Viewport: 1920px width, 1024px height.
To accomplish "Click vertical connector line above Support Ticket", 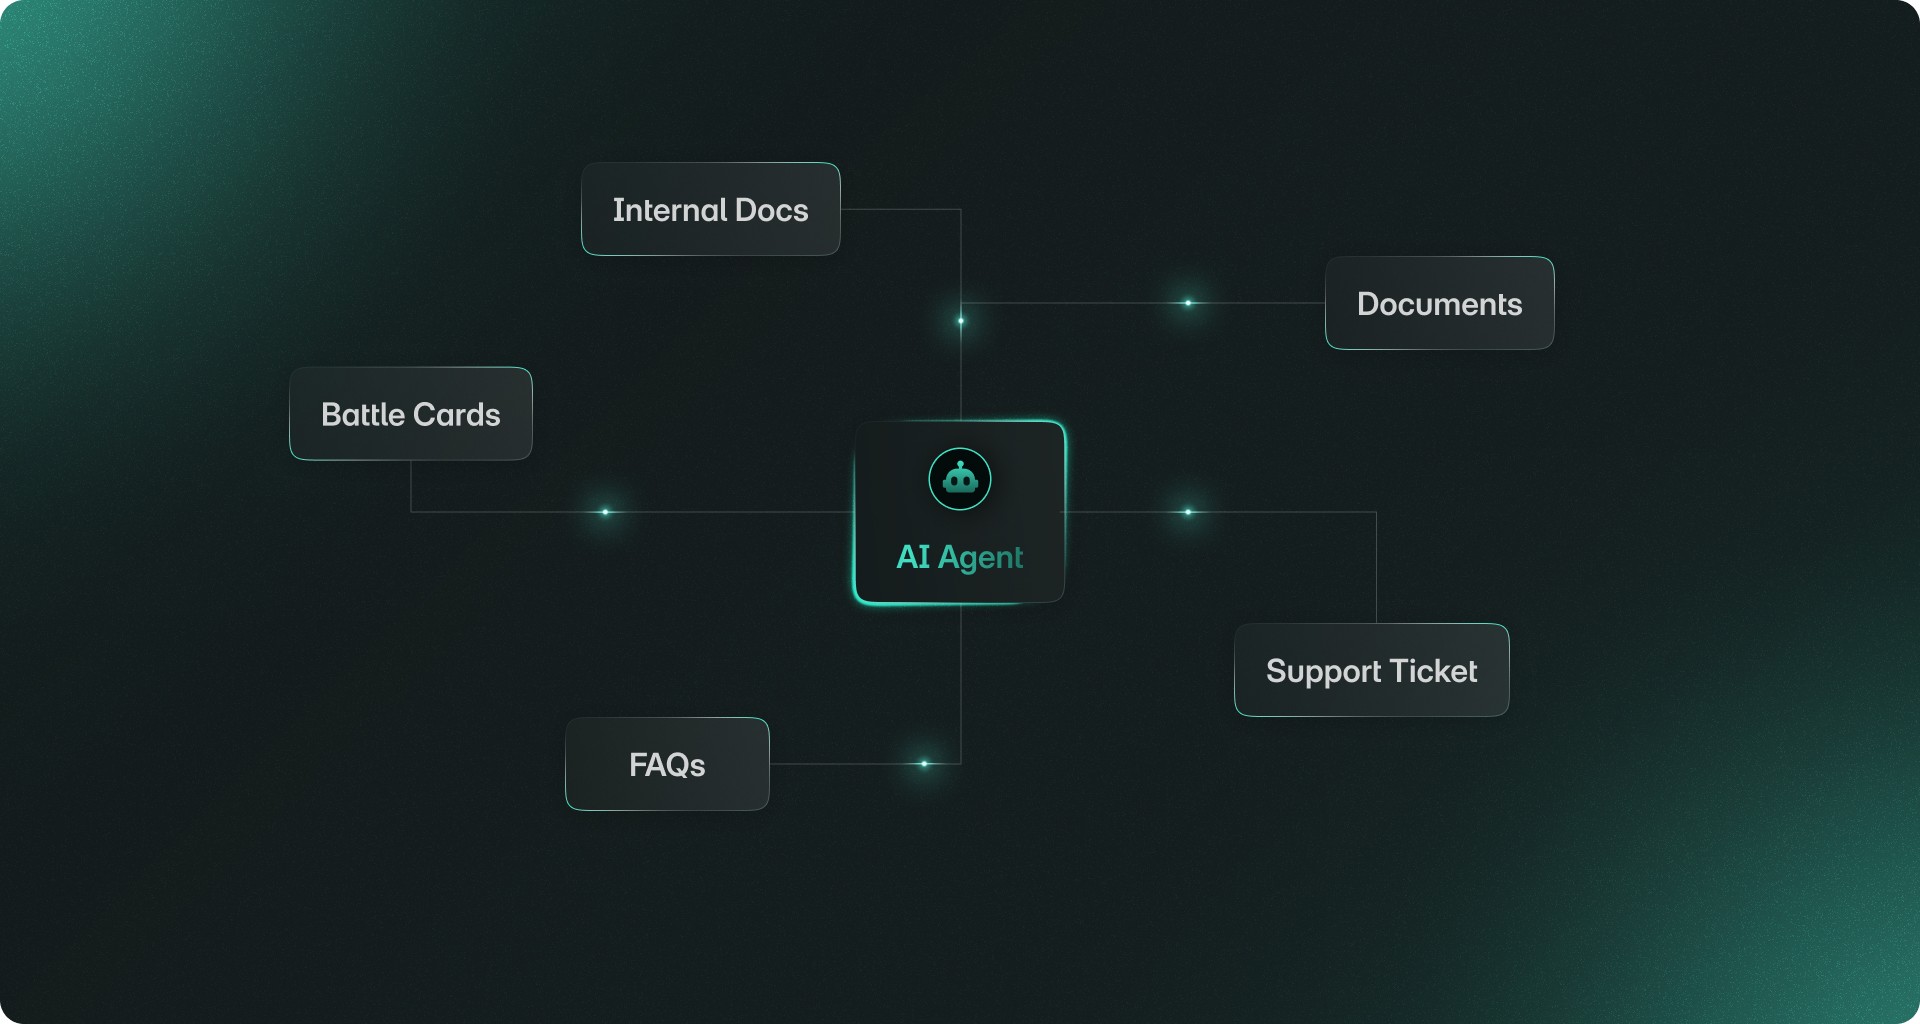I will point(1376,568).
